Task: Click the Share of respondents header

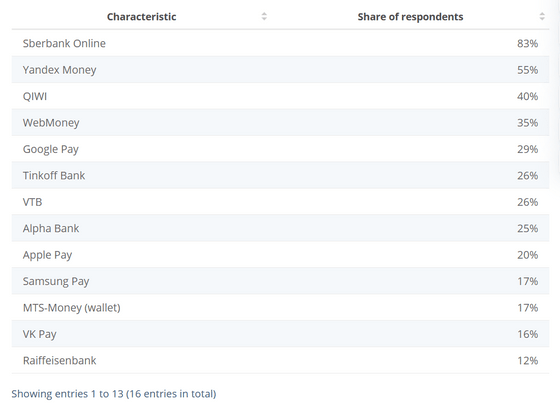Action: point(410,17)
